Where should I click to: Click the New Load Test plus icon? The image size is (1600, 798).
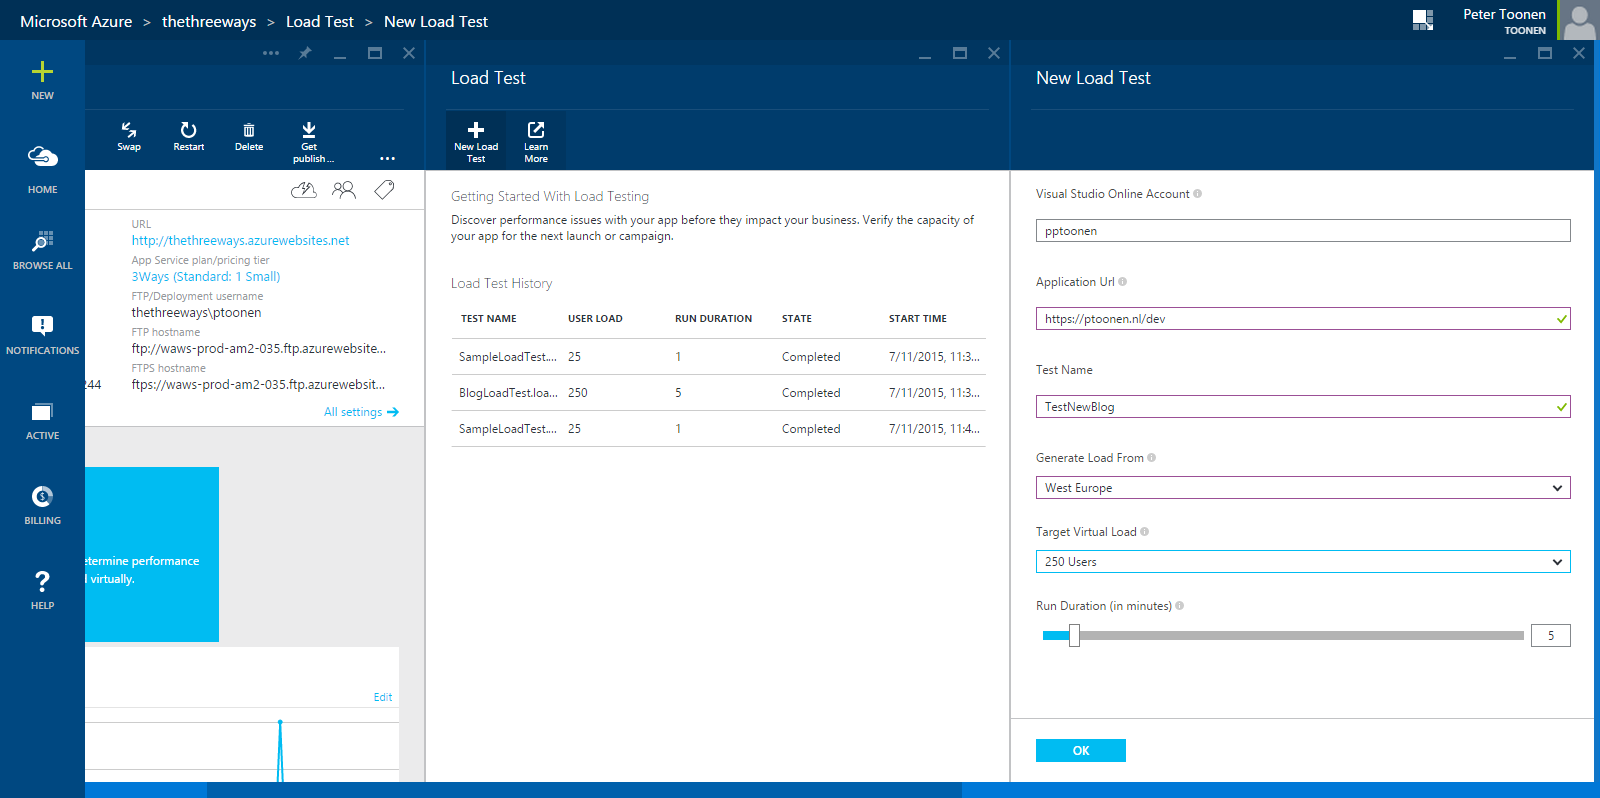476,130
